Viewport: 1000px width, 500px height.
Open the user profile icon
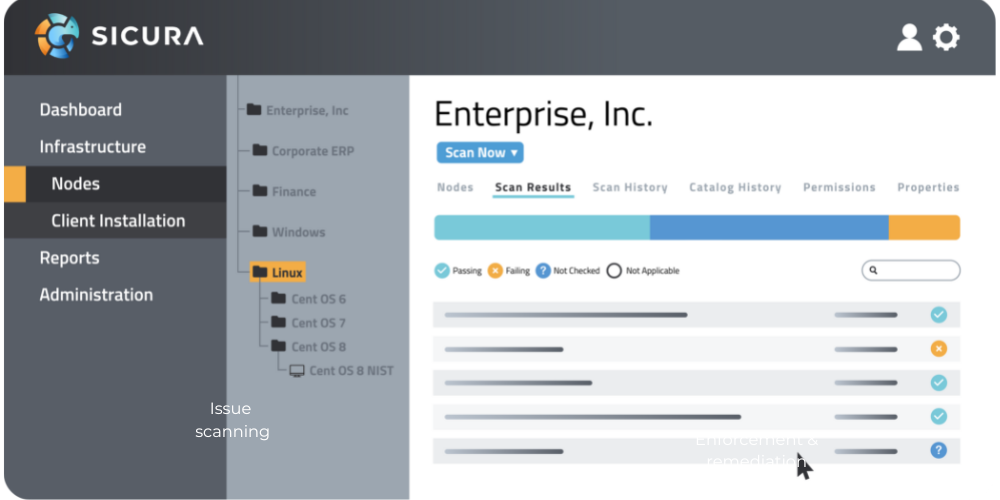[909, 38]
